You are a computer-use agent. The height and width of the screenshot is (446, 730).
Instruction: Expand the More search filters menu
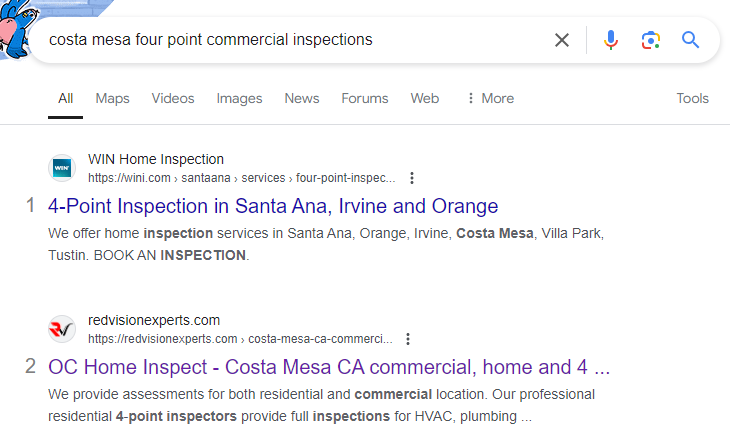point(490,98)
